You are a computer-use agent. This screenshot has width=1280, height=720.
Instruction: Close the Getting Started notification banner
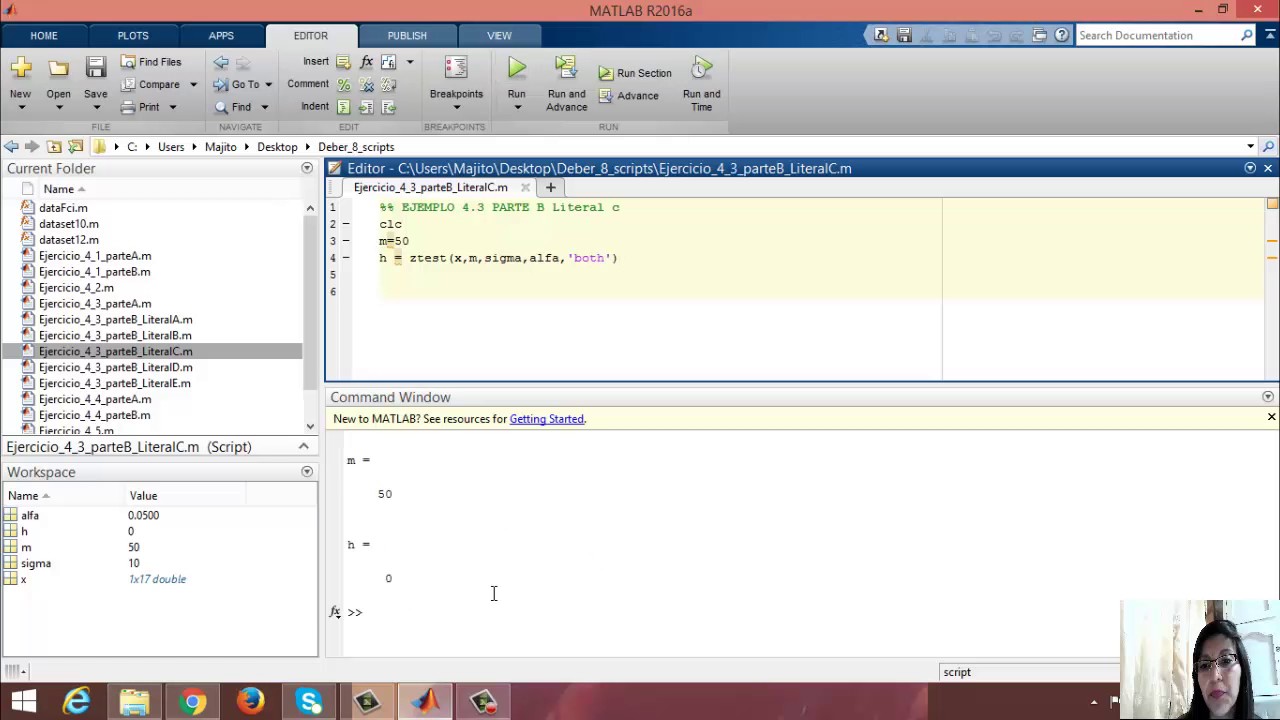click(1271, 417)
